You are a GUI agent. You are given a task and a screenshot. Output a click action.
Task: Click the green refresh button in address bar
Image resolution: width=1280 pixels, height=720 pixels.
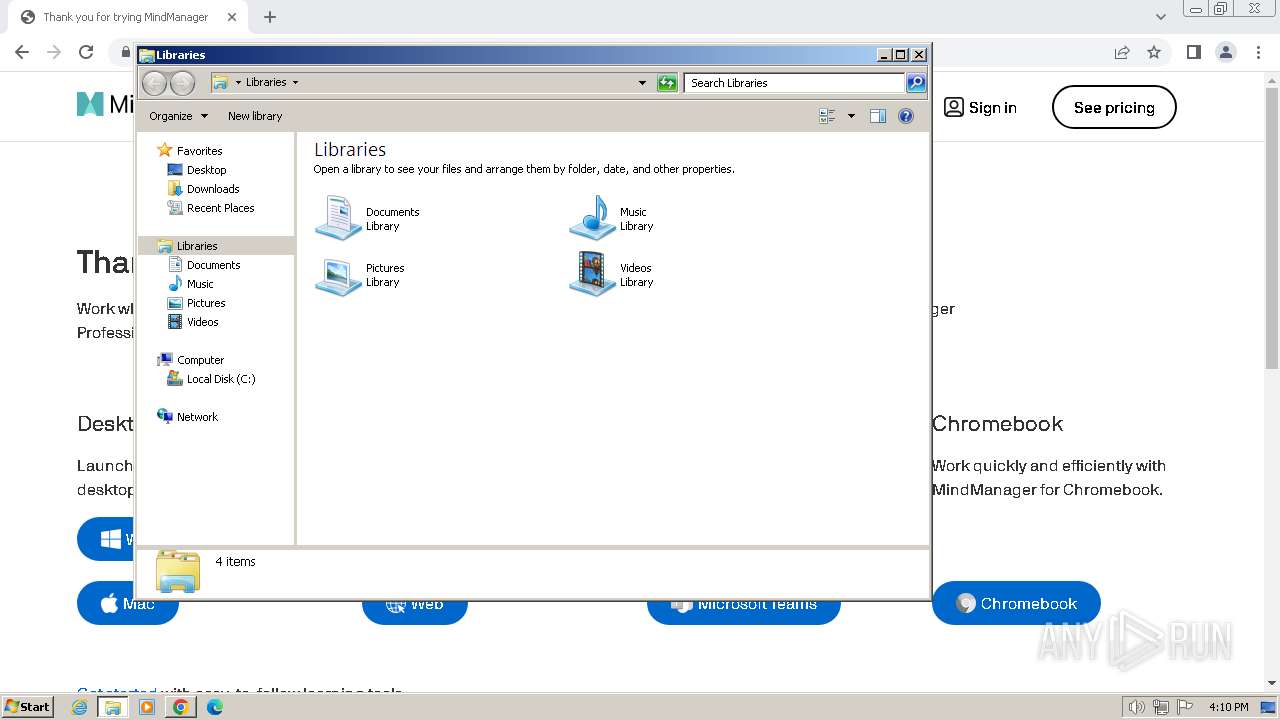click(x=667, y=83)
